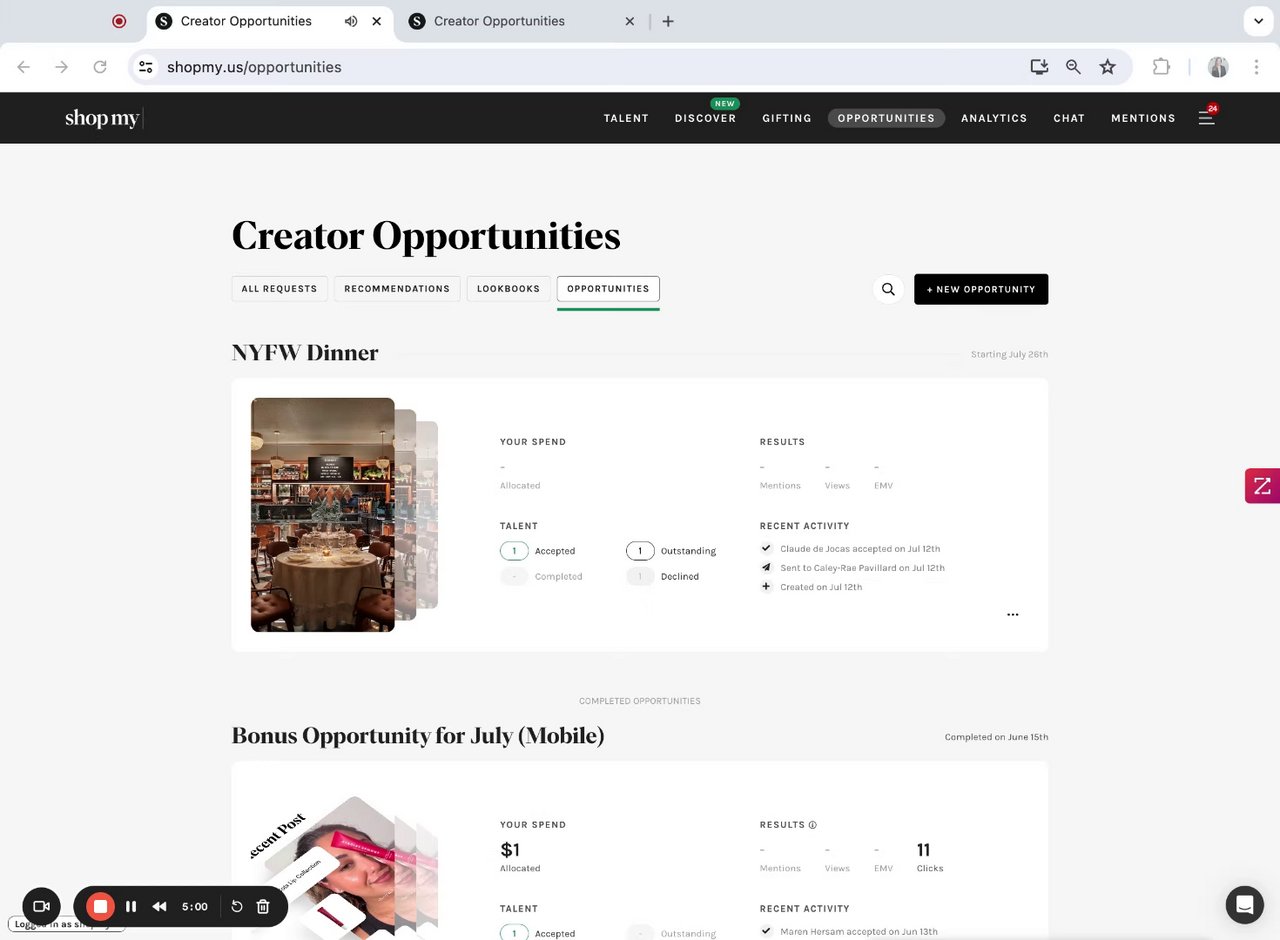
Task: Click the rewind recording icon
Action: pos(159,906)
